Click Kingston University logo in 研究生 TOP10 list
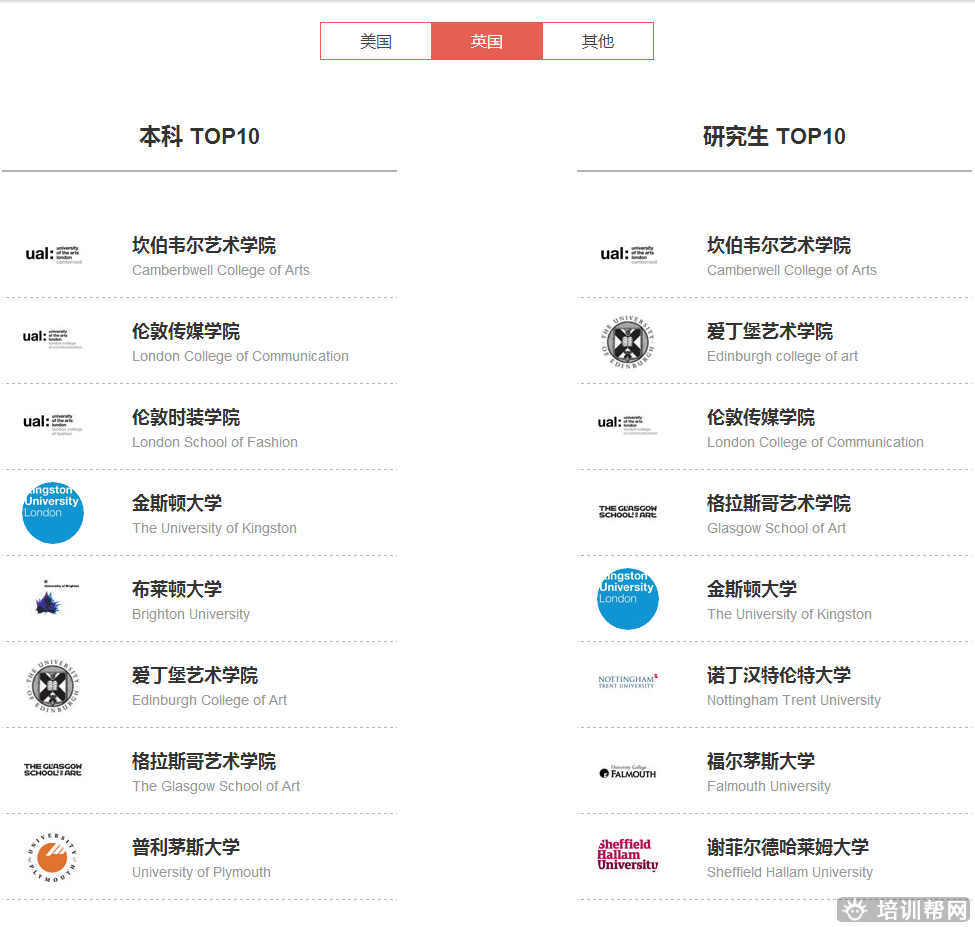 [627, 598]
